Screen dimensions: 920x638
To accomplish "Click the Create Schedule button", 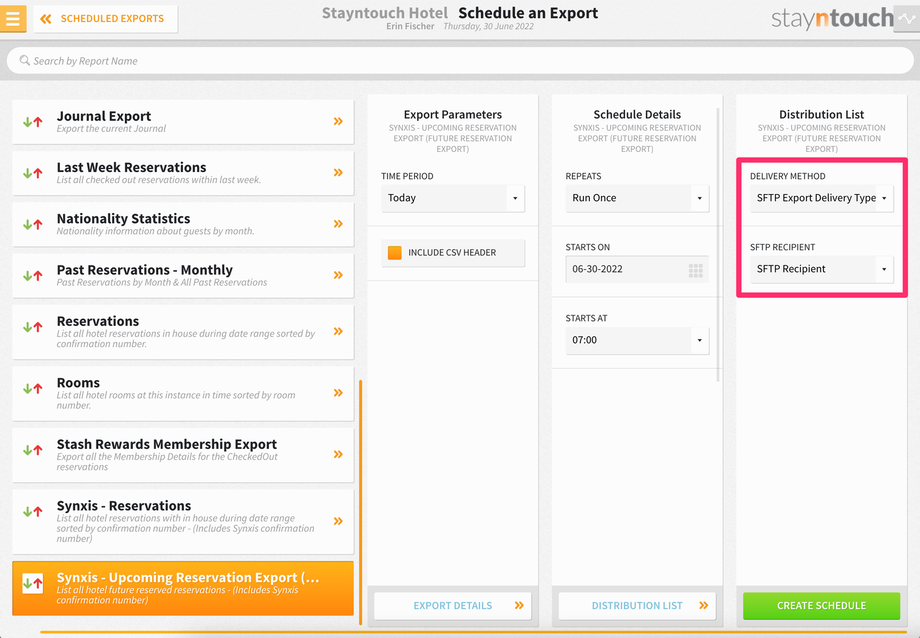I will click(821, 606).
